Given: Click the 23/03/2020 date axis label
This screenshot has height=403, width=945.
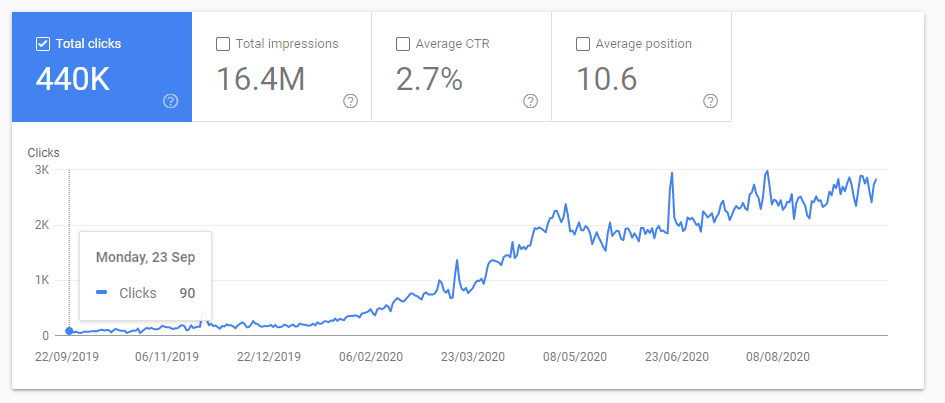Looking at the screenshot, I should pyautogui.click(x=475, y=356).
